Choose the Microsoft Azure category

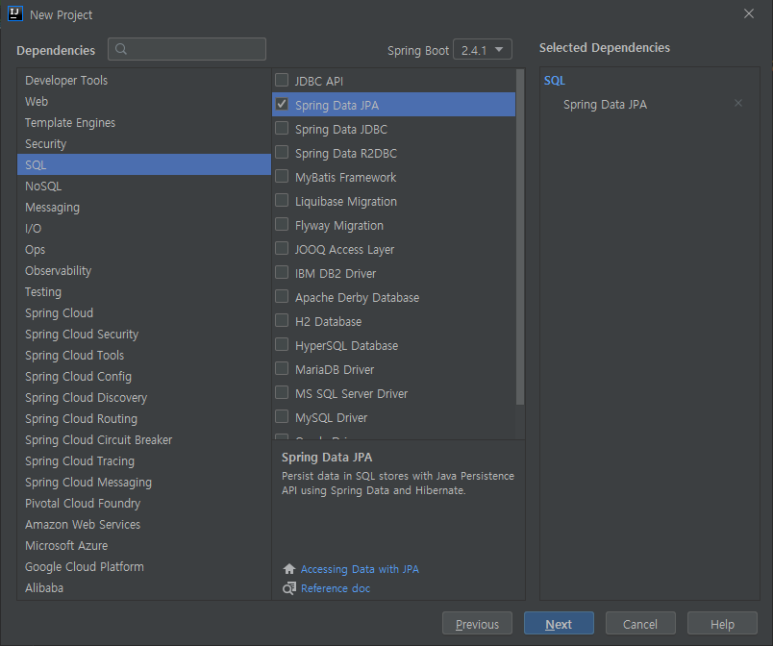(144, 546)
